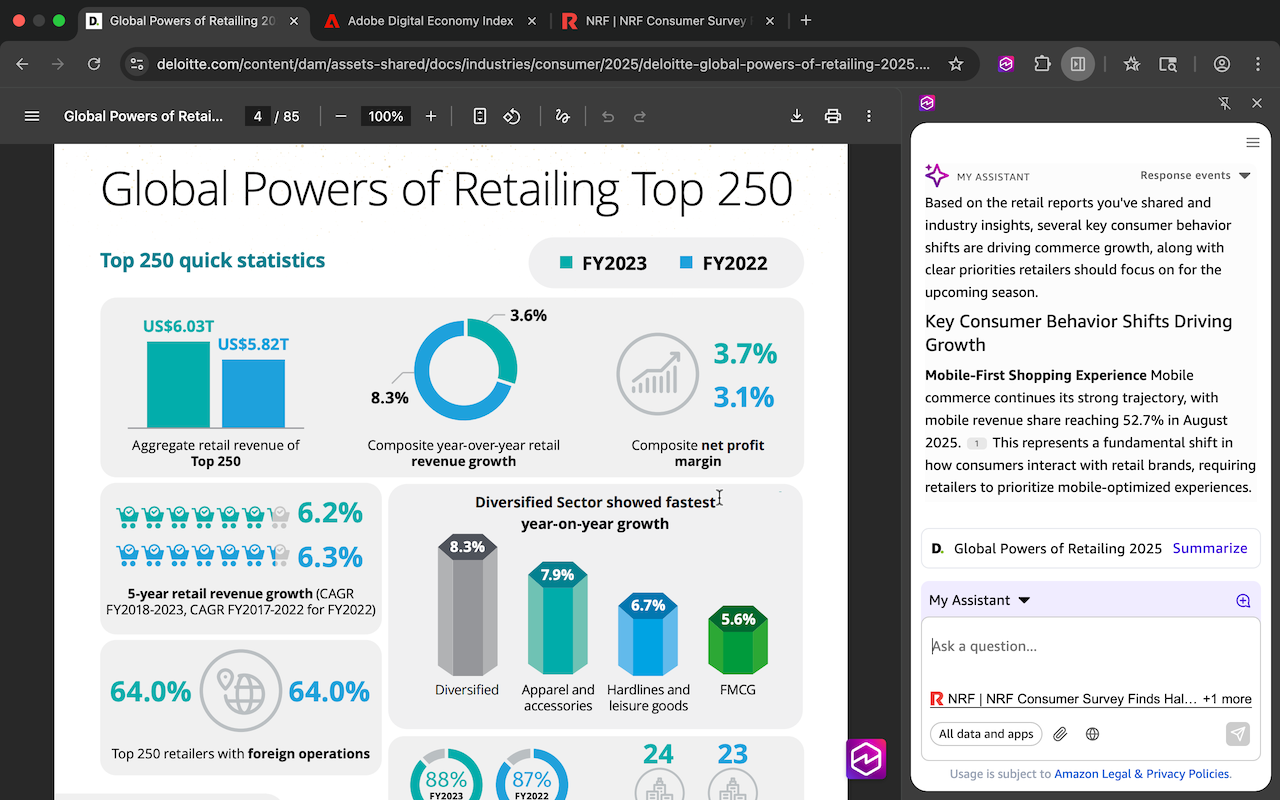1280x800 pixels.
Task: Open Amazon Legal & Privacy Policies link
Action: click(x=1142, y=774)
